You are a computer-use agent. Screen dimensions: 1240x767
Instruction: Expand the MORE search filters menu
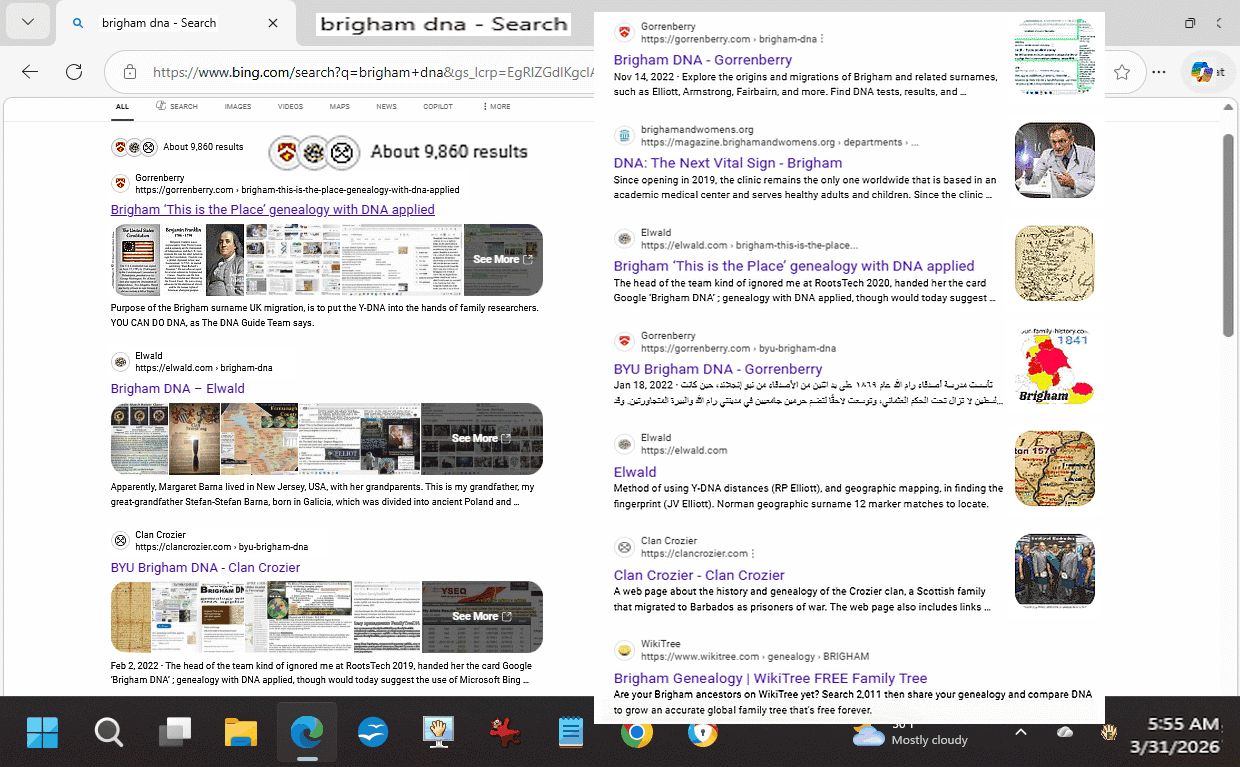(x=496, y=106)
